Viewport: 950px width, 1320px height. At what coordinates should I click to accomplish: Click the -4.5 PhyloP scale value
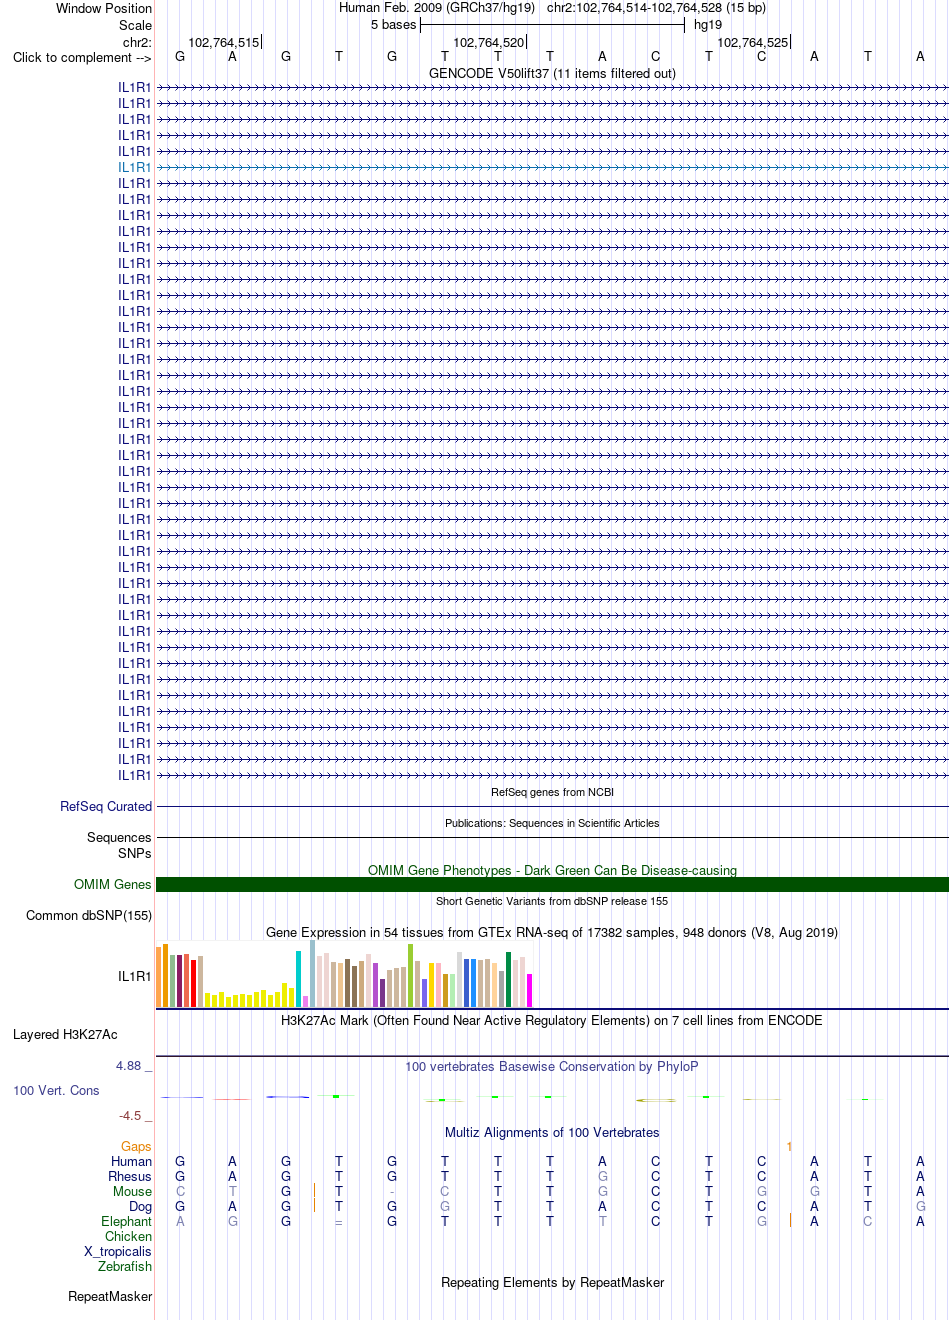pyautogui.click(x=130, y=1115)
